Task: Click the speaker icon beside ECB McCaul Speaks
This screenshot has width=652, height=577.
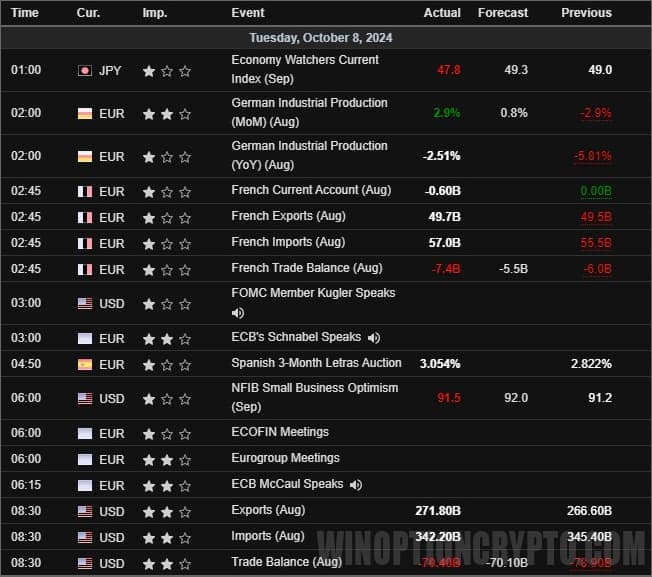Action: pos(355,484)
